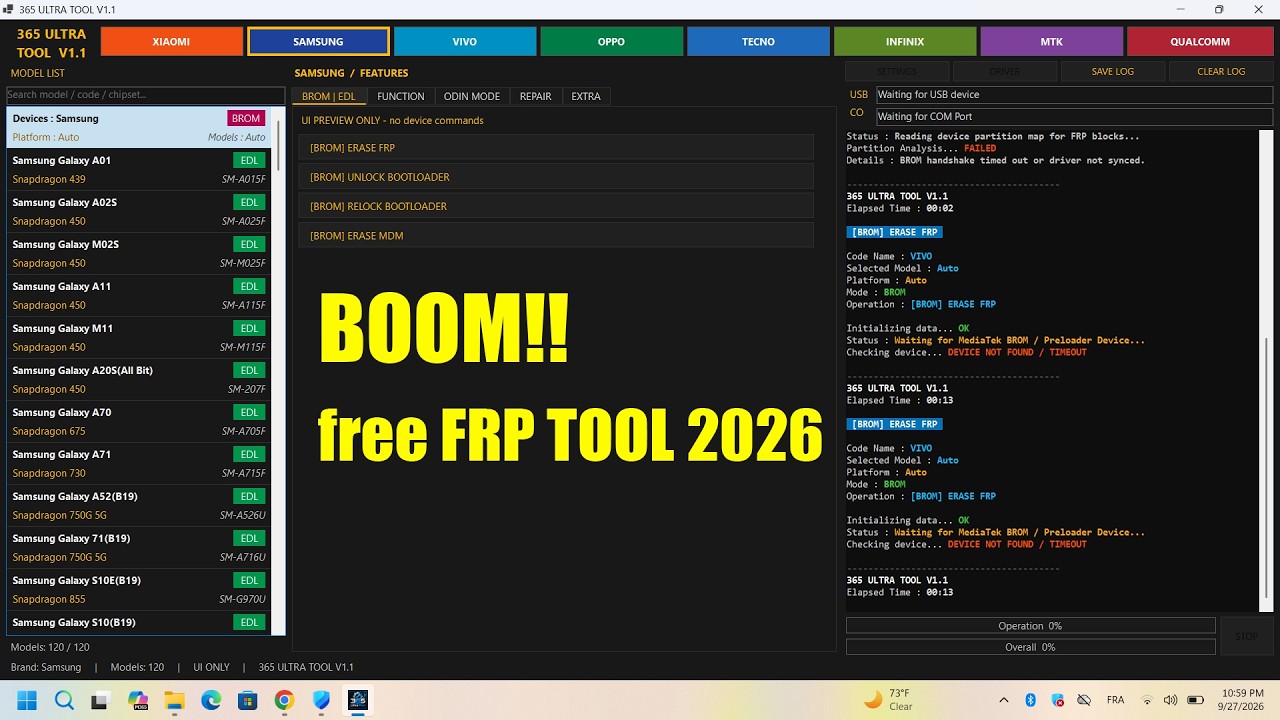This screenshot has height=720, width=1280.
Task: Focus the model search input field
Action: pos(146,95)
